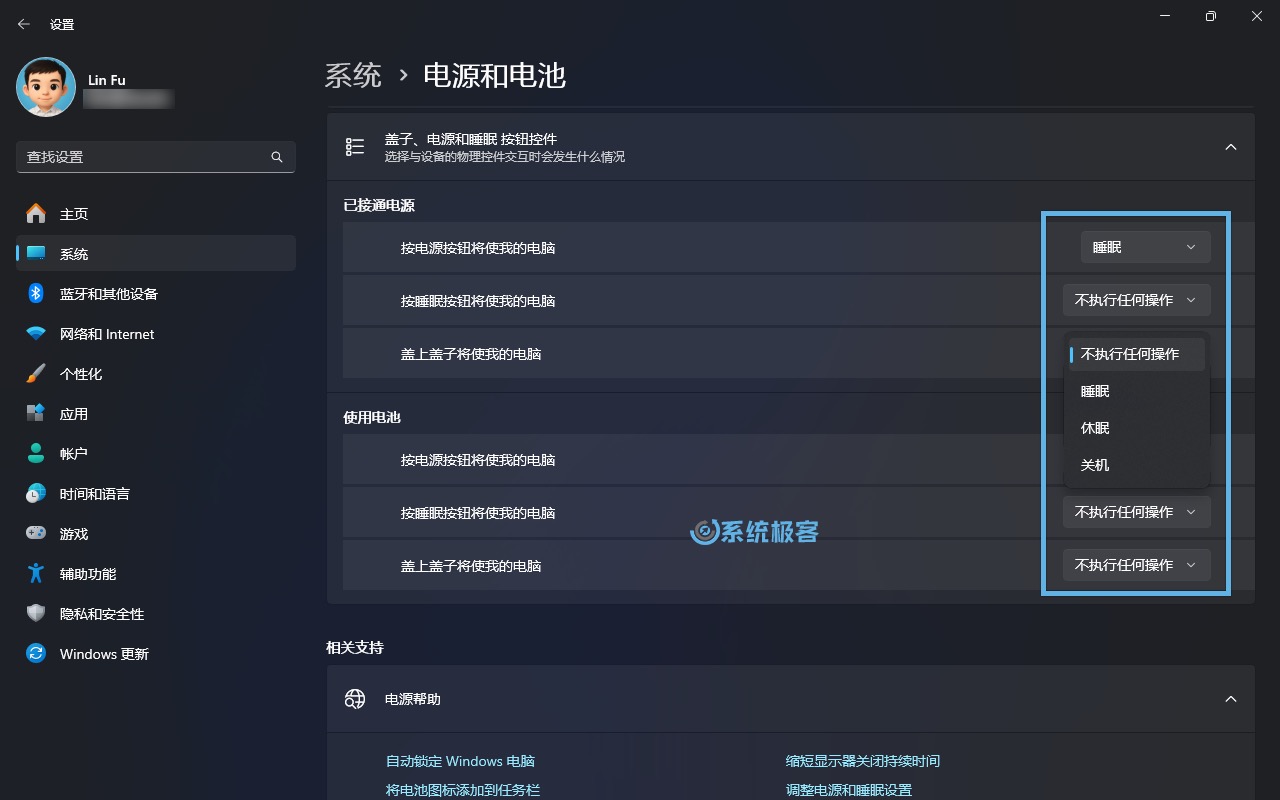Open 辅助功能 settings page

(156, 573)
